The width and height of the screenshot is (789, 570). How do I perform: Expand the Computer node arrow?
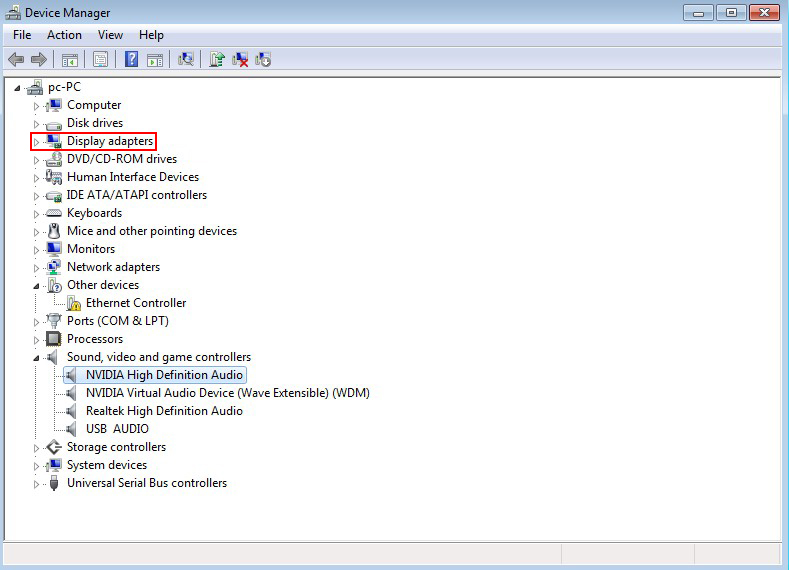point(36,106)
